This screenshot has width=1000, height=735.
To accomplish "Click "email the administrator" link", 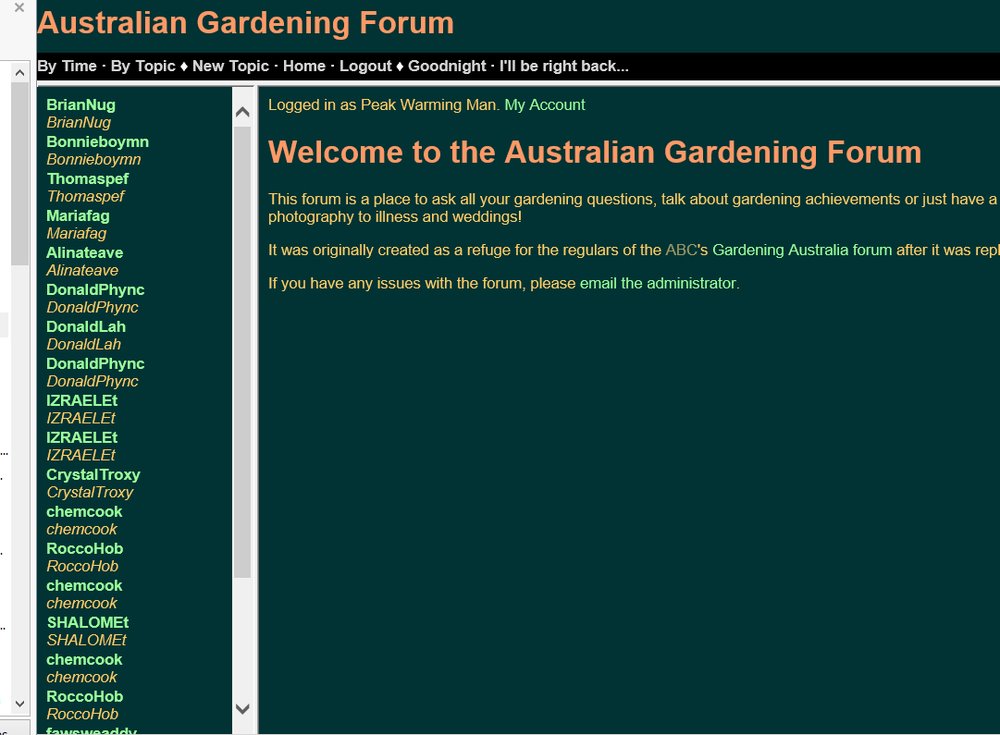I will point(657,283).
